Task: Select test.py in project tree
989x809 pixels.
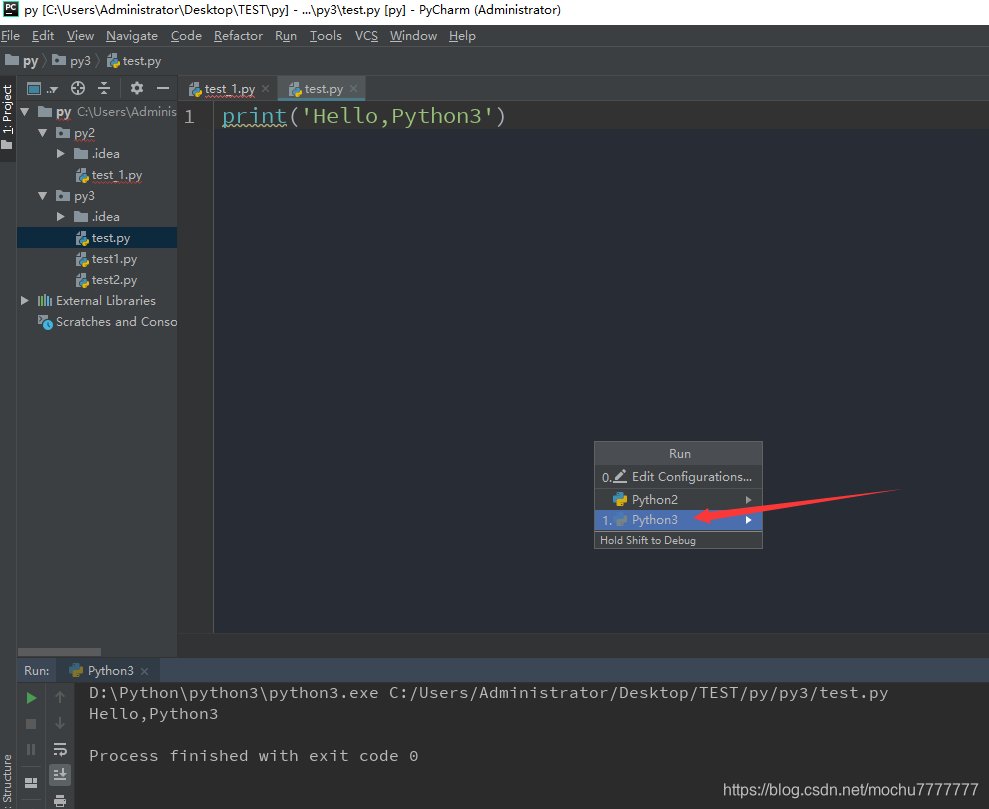Action: coord(110,238)
